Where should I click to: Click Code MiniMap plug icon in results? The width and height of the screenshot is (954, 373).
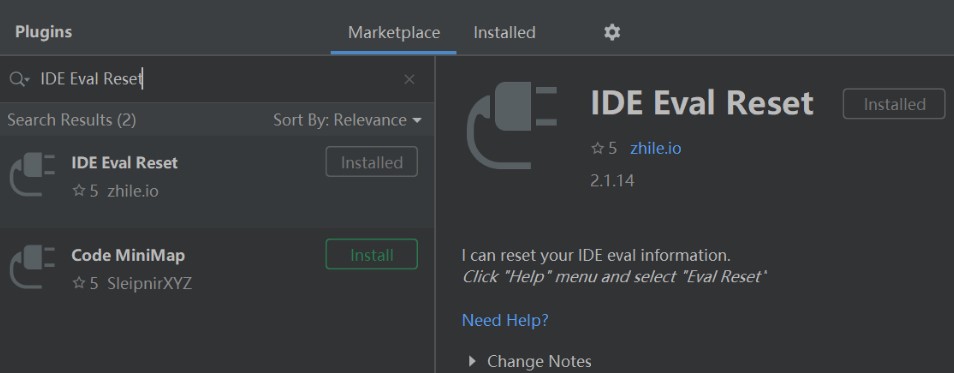33,267
